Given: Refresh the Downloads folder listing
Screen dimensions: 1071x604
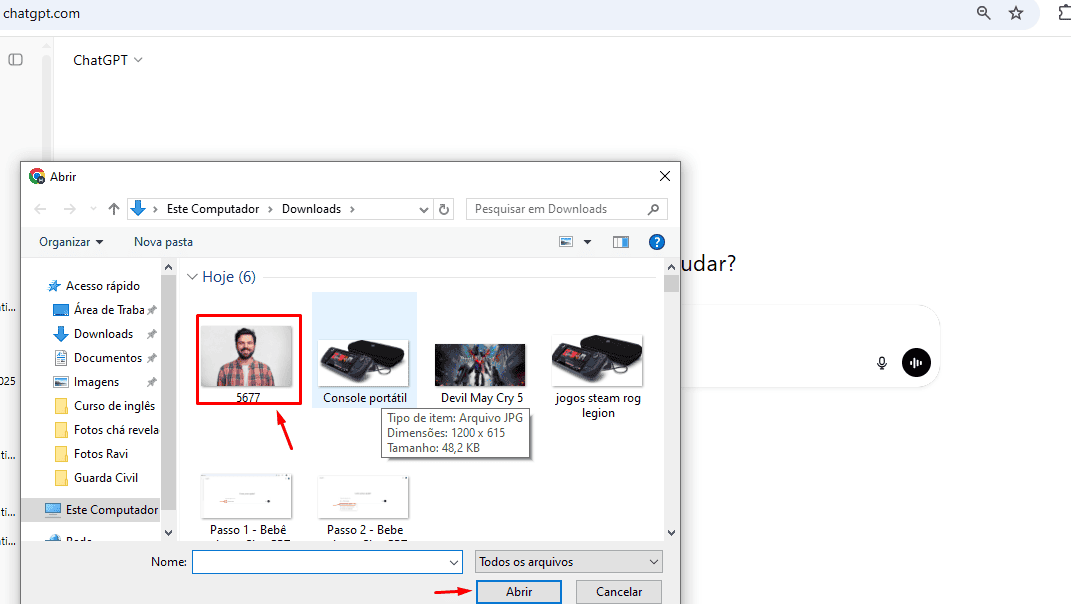Looking at the screenshot, I should tap(445, 209).
